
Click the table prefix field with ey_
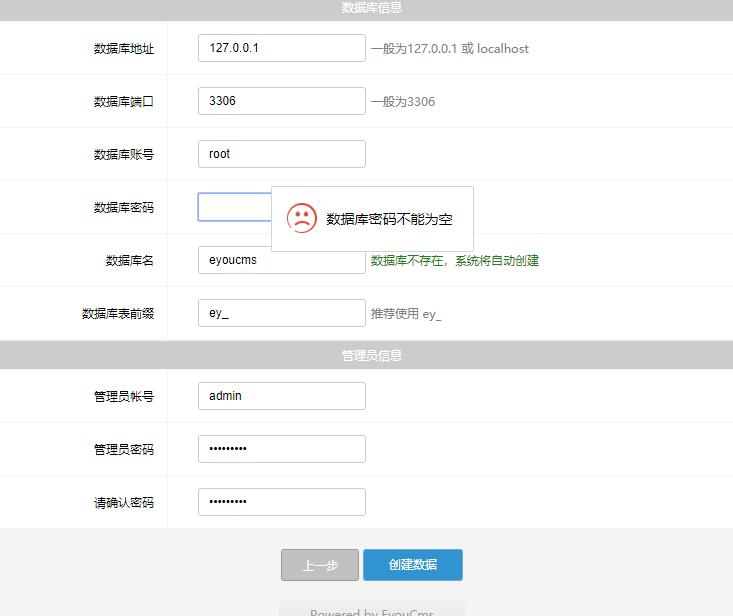[x=281, y=313]
